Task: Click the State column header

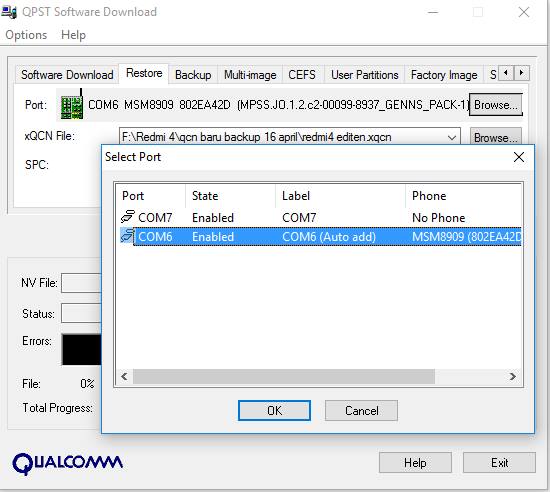Action: [x=230, y=196]
